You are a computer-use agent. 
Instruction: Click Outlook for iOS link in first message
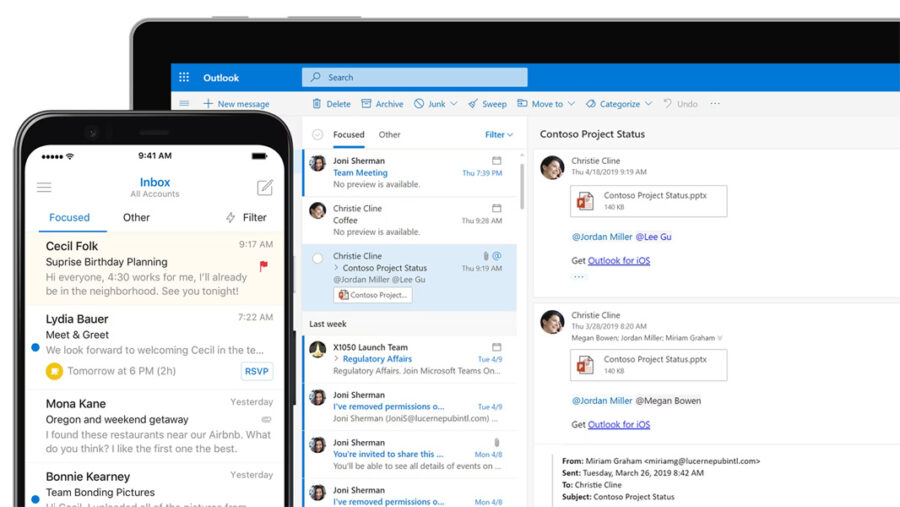[619, 261]
